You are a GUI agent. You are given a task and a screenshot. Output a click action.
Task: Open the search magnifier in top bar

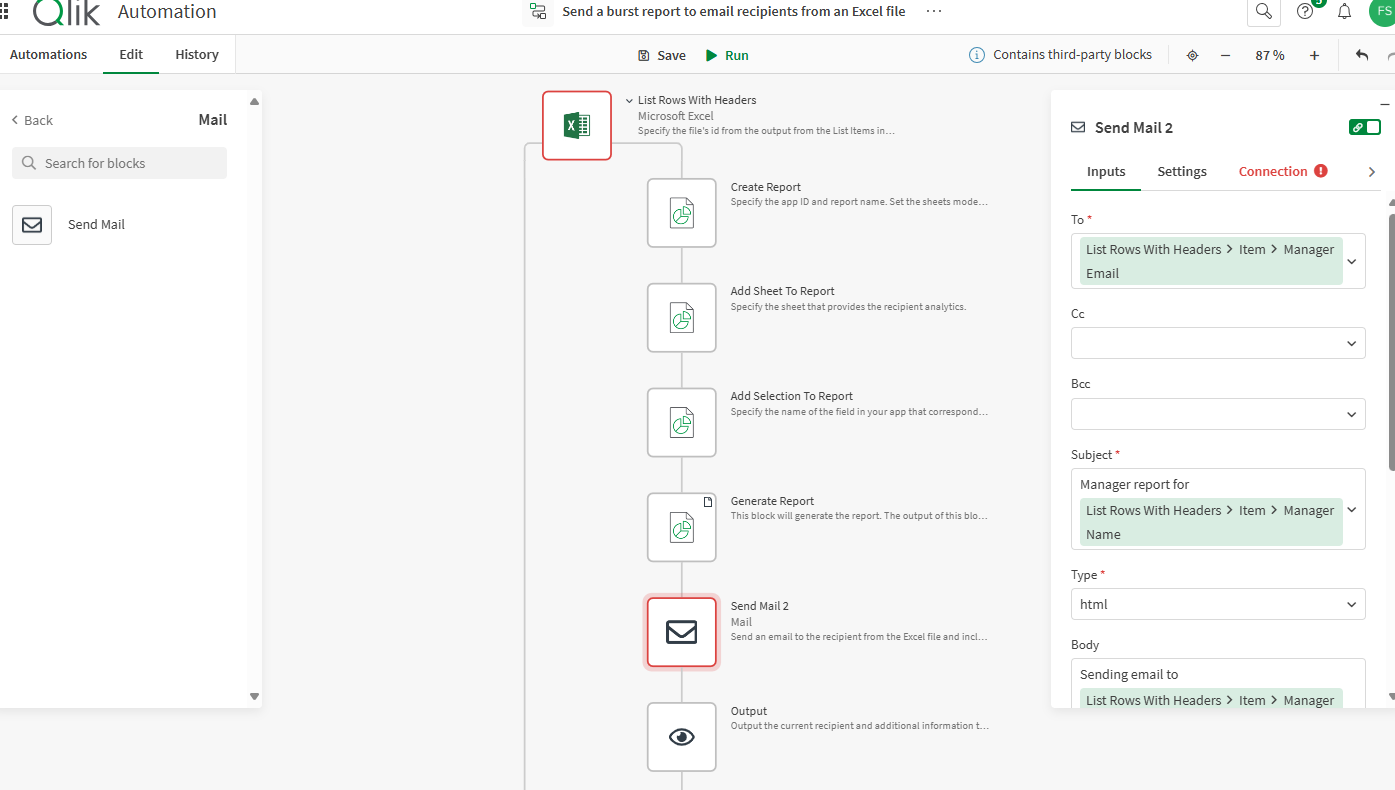[1264, 12]
